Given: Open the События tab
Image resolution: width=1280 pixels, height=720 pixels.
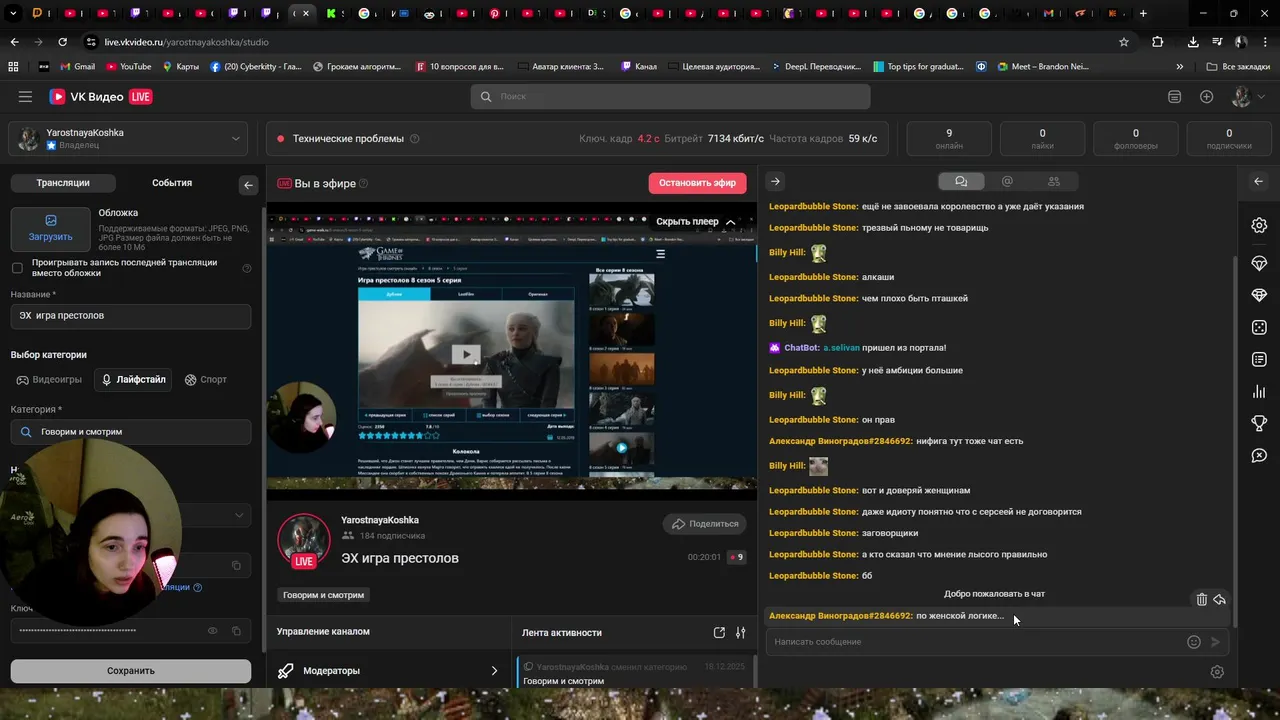Looking at the screenshot, I should click(172, 183).
